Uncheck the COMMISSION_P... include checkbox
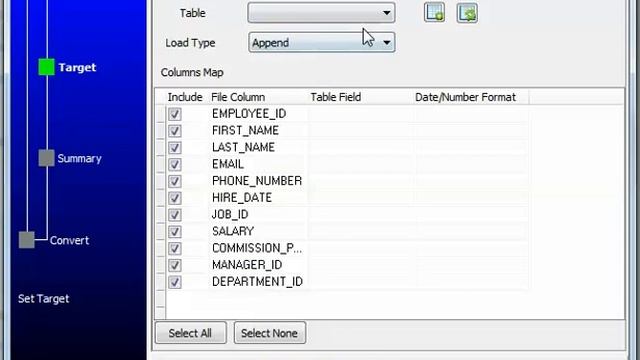Image resolution: width=640 pixels, height=360 pixels. click(x=175, y=248)
